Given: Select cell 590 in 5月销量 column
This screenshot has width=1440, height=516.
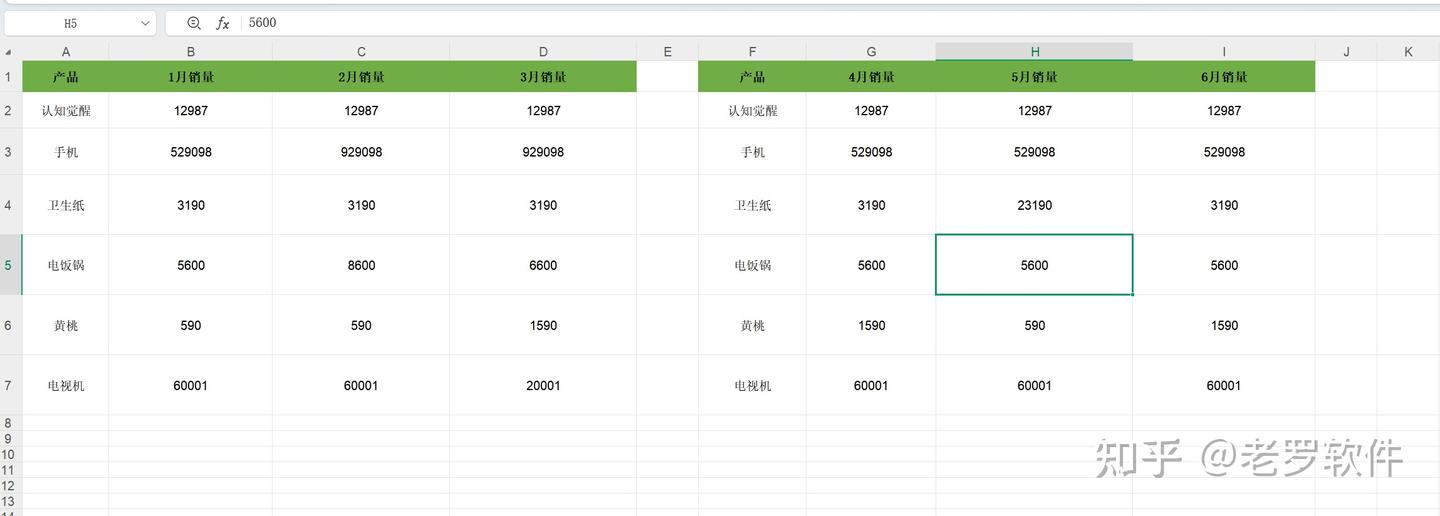Looking at the screenshot, I should [1034, 325].
